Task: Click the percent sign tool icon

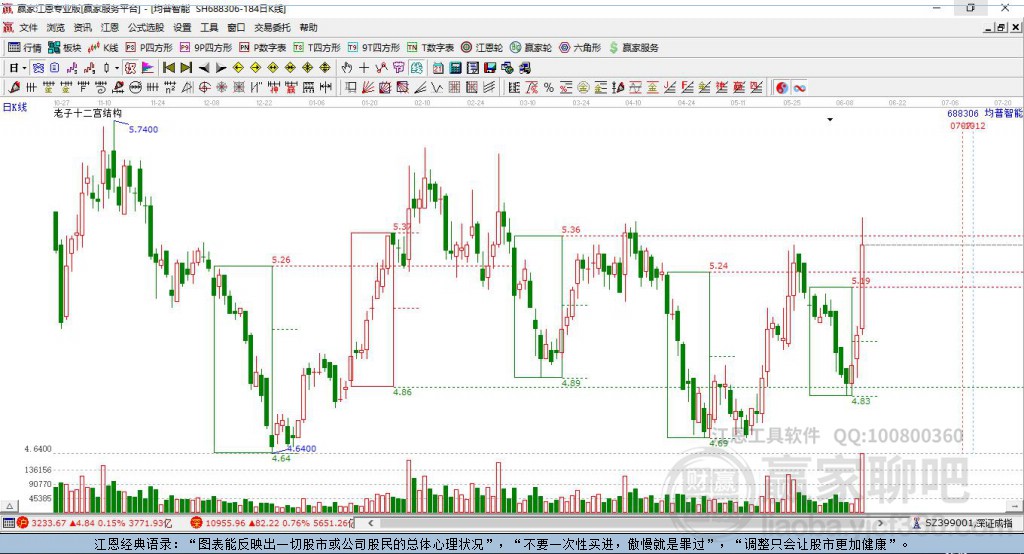Action: pyautogui.click(x=549, y=88)
